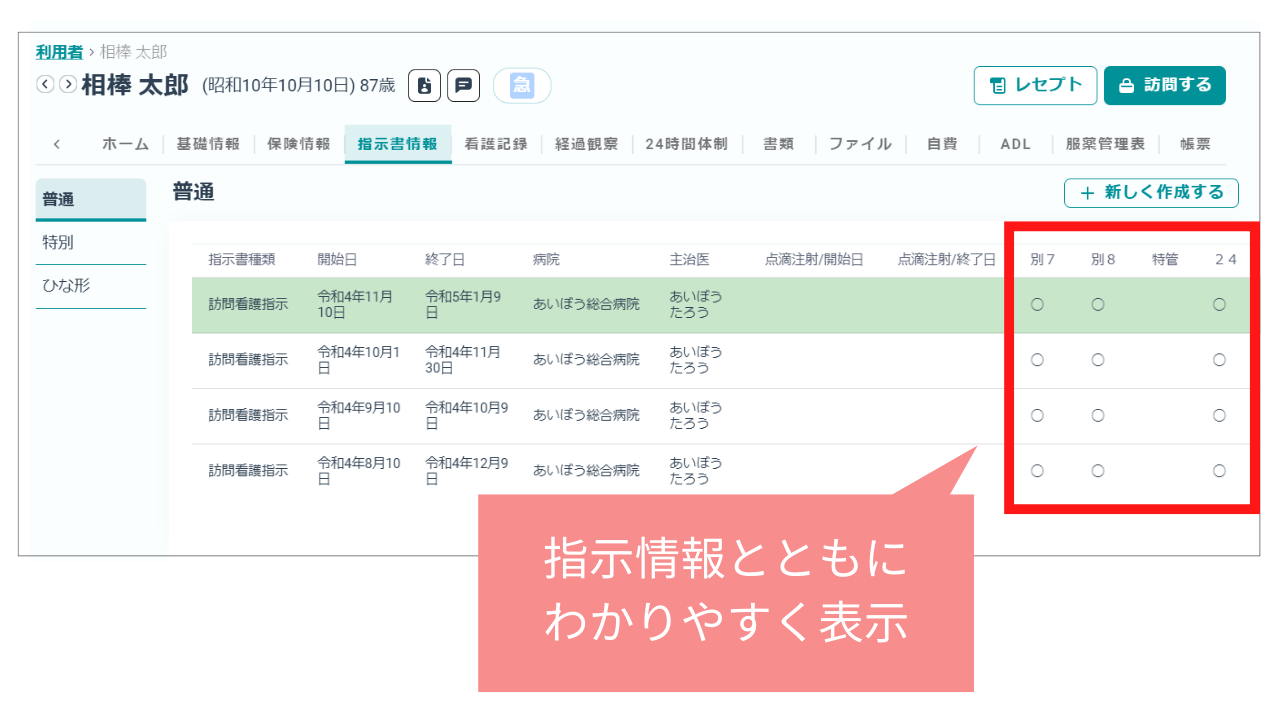This screenshot has height=720, width=1280.
Task: Click end date 令和4年11月30日 cell
Action: pos(463,360)
